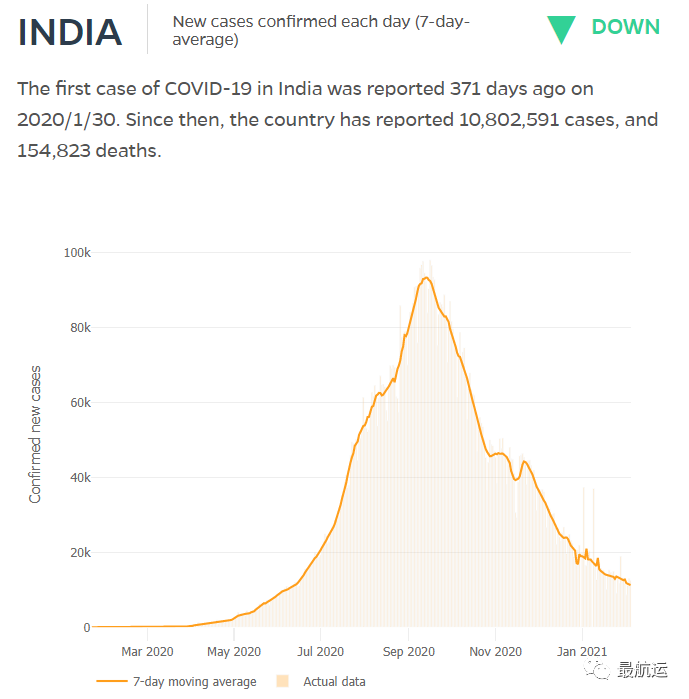Select the Mar 2020 x-axis label
The height and width of the screenshot is (699, 689).
[147, 652]
